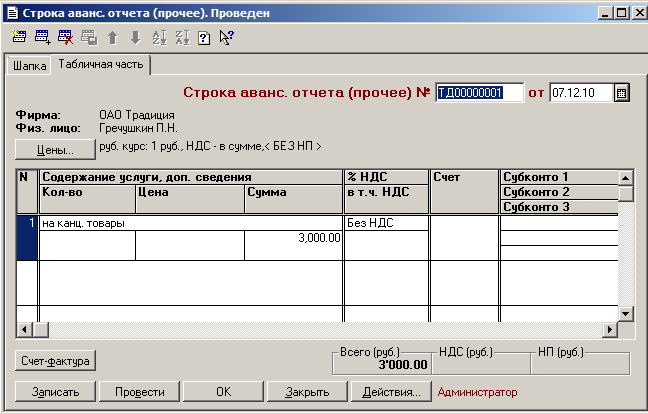Activate the What's This help pointer
The image size is (648, 414).
click(x=227, y=38)
